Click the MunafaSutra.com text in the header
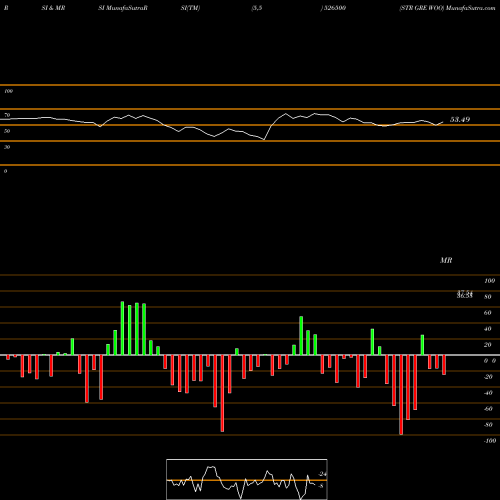 pyautogui.click(x=471, y=8)
